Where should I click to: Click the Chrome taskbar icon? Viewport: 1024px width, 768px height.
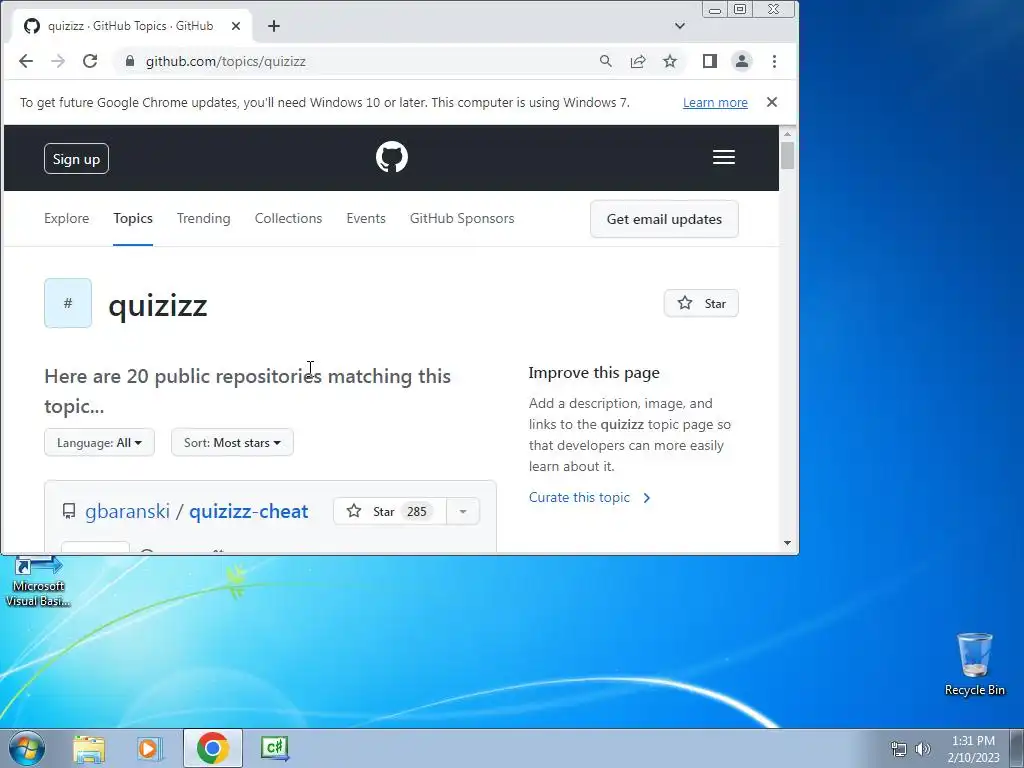tap(213, 748)
